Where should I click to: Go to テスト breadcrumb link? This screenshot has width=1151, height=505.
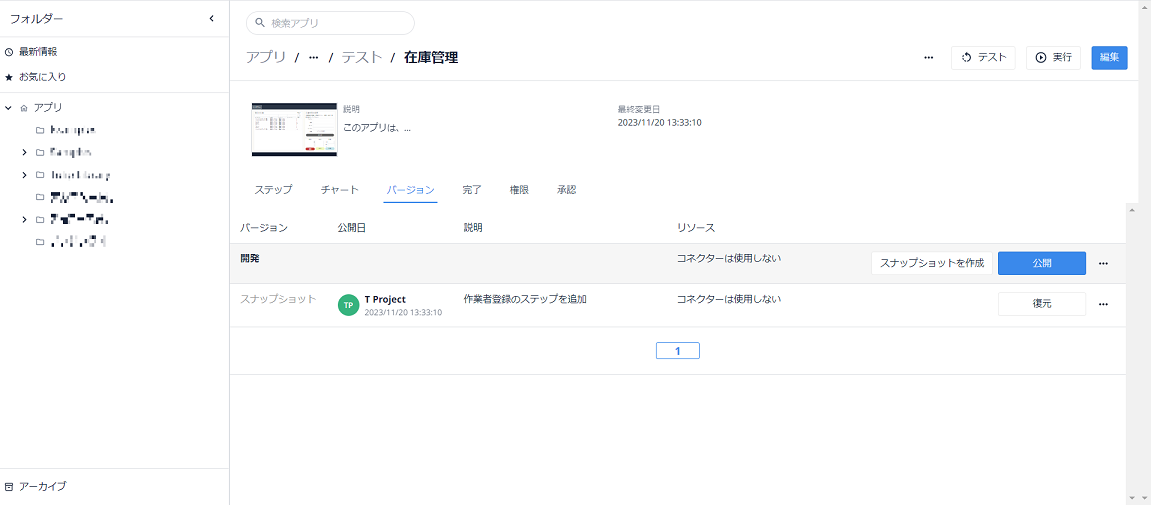pos(362,57)
